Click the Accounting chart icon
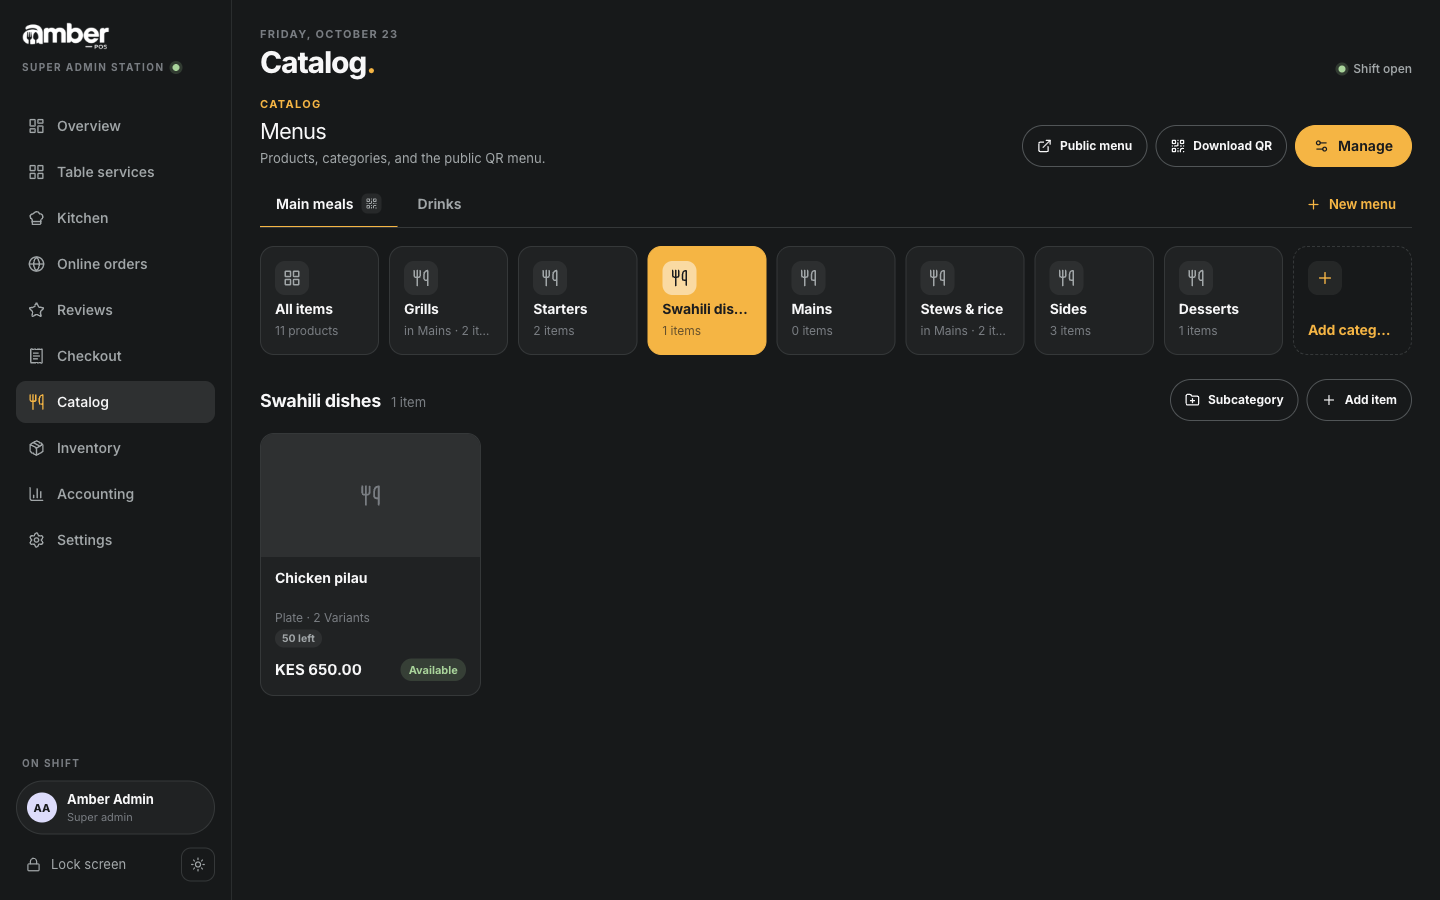The image size is (1440, 900). click(x=37, y=494)
